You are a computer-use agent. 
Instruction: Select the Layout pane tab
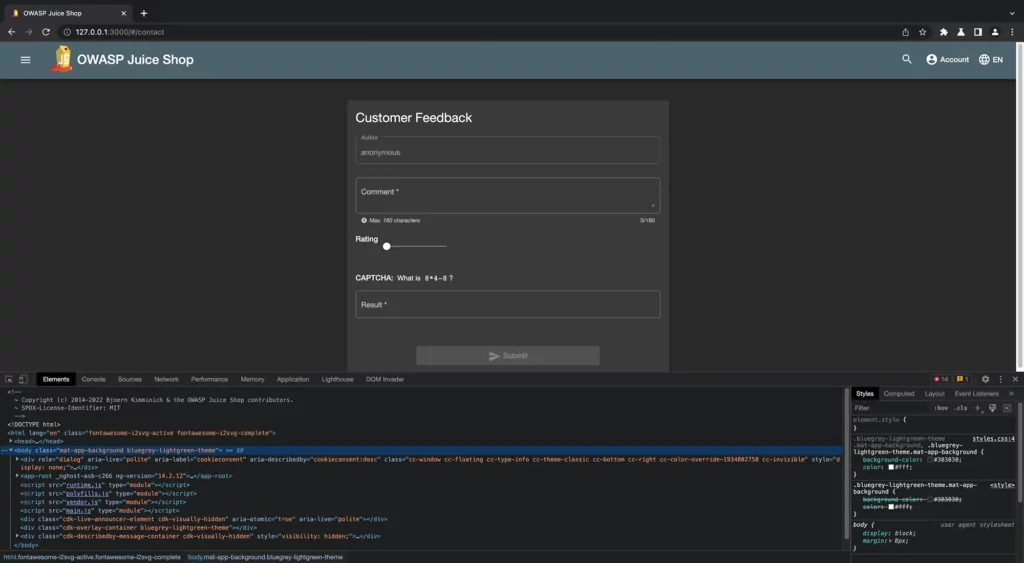click(935, 394)
